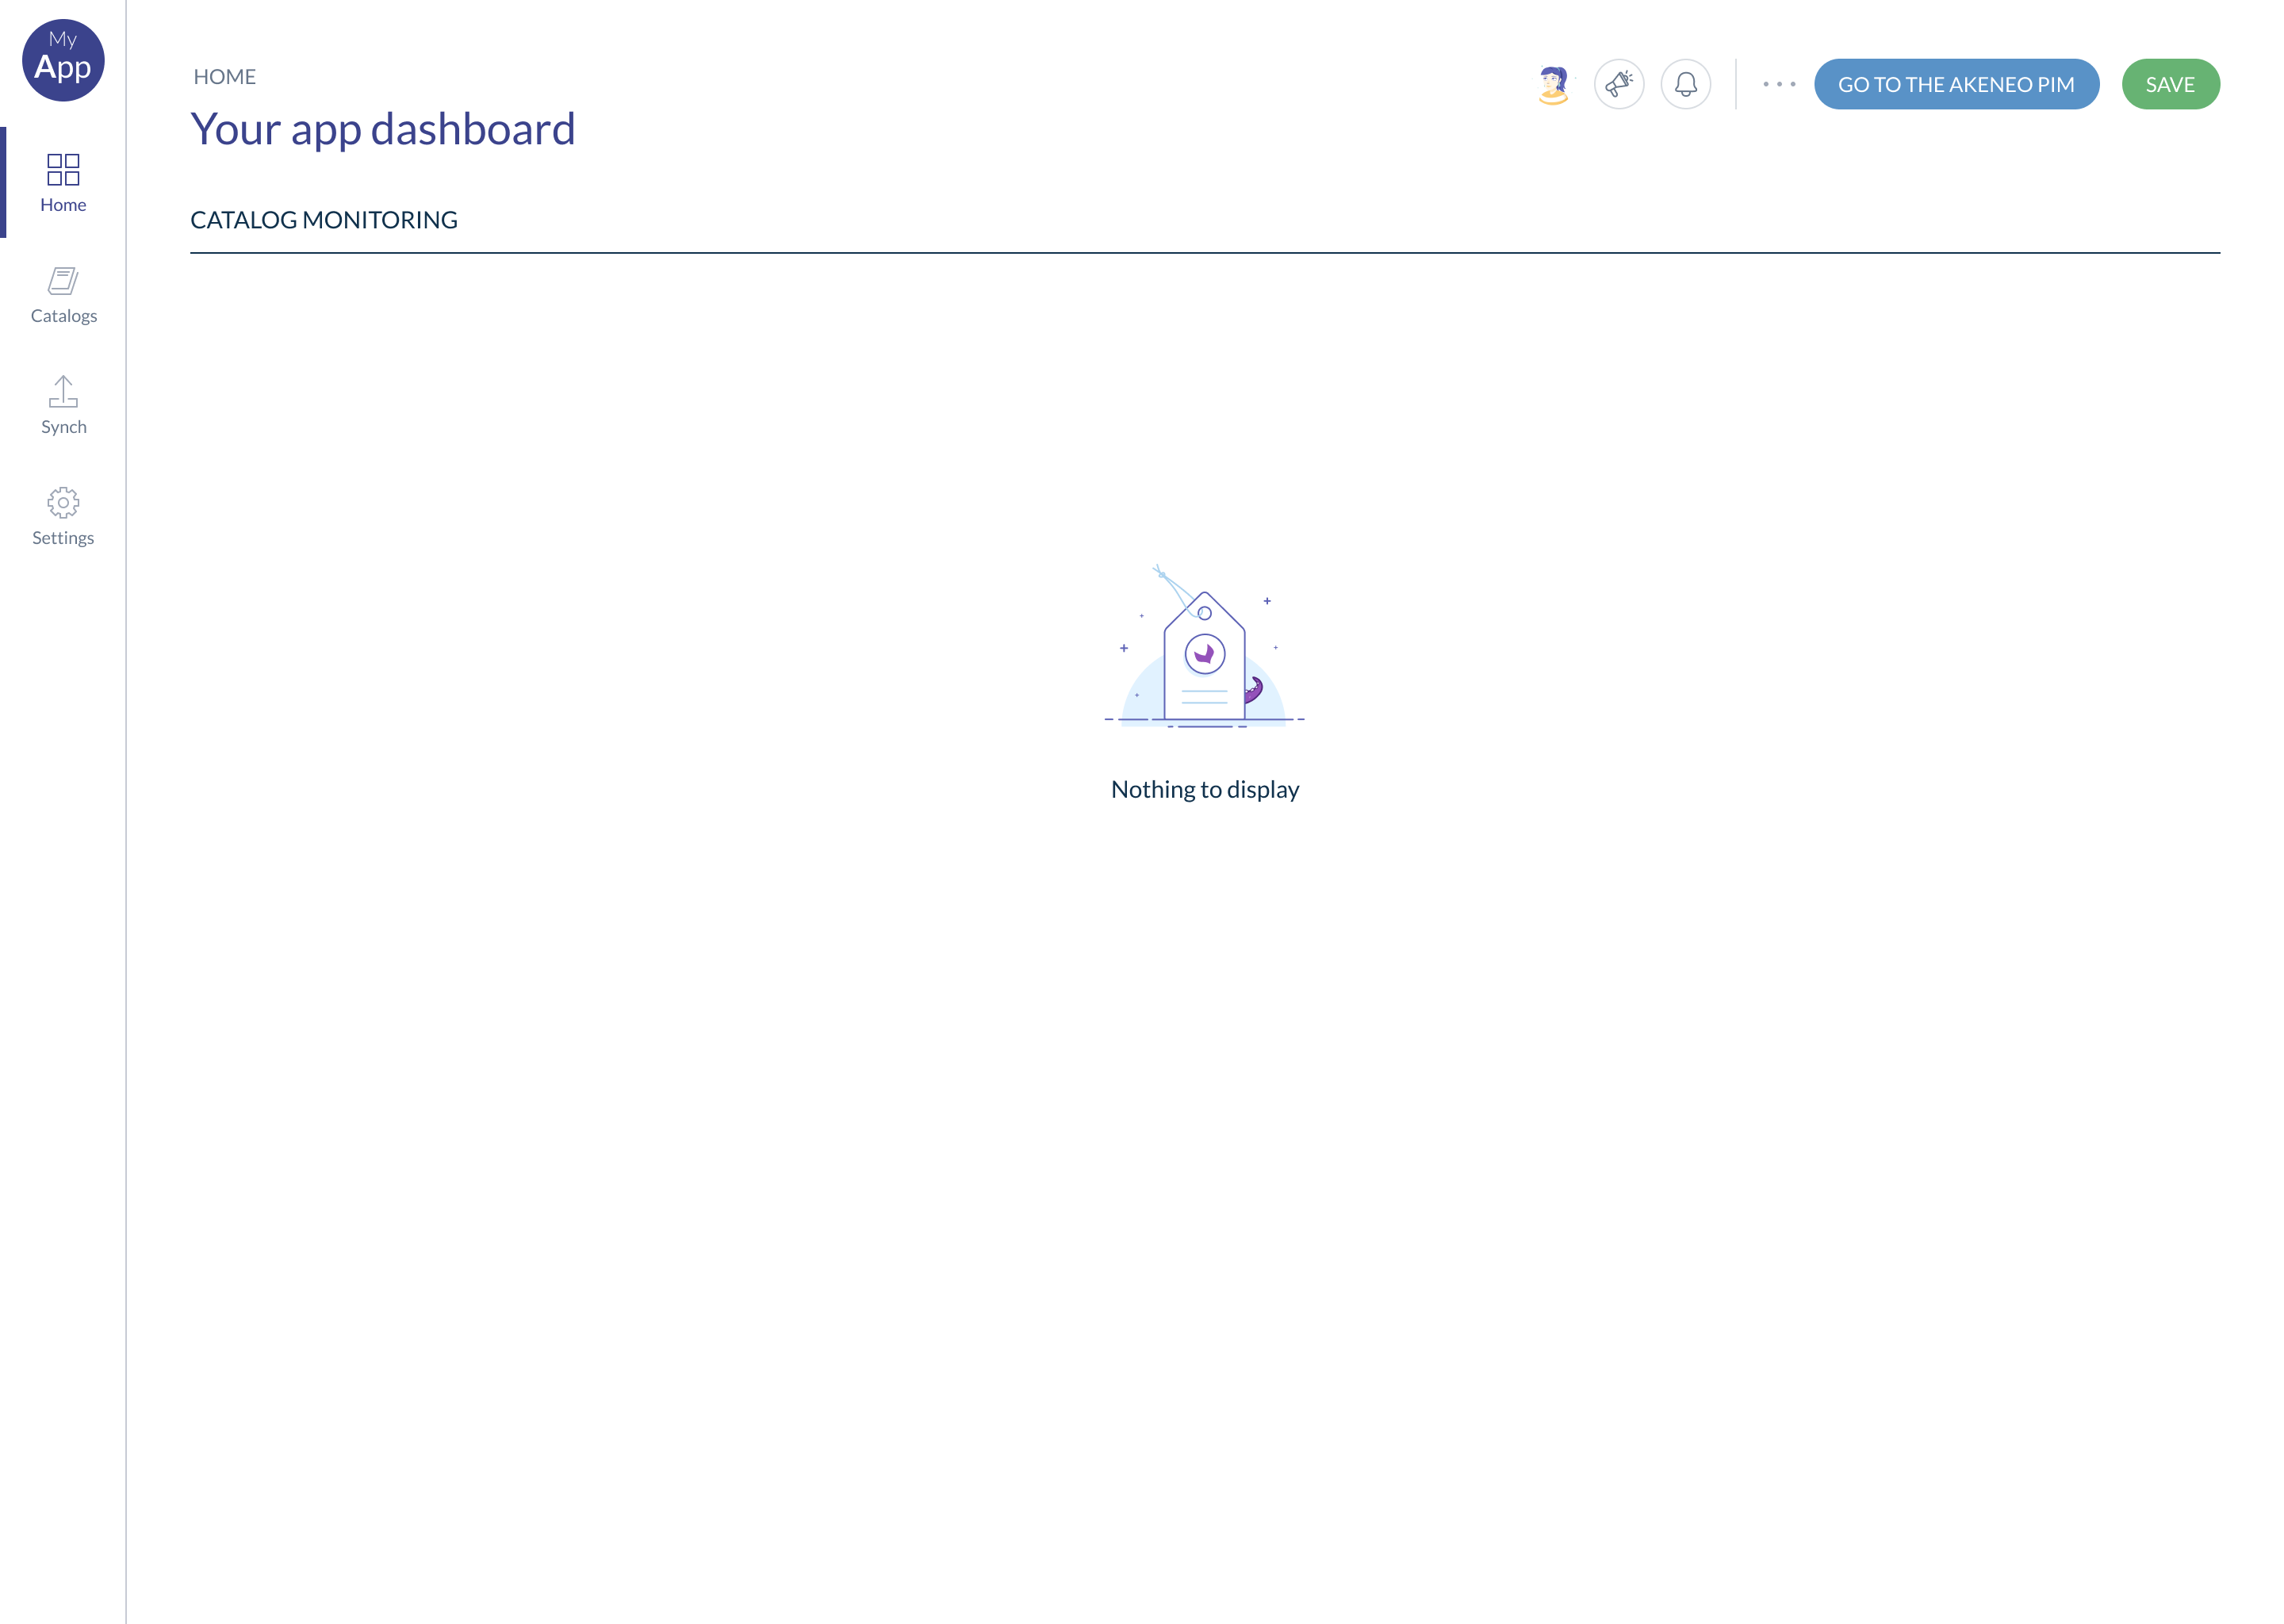The height and width of the screenshot is (1624, 2284).
Task: Open Catalogs from the sidebar icon
Action: point(63,281)
